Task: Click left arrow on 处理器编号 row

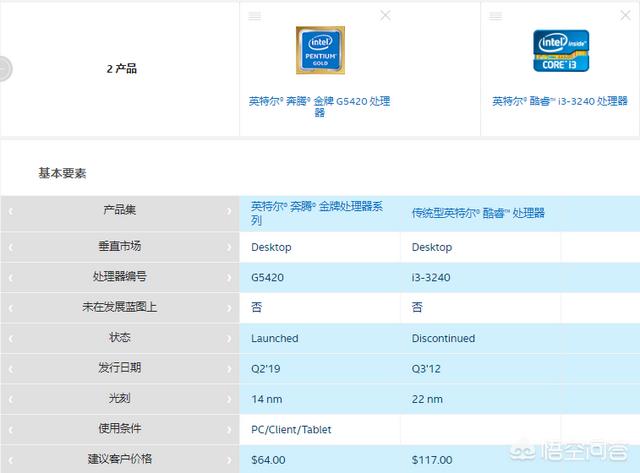Action: tap(11, 278)
